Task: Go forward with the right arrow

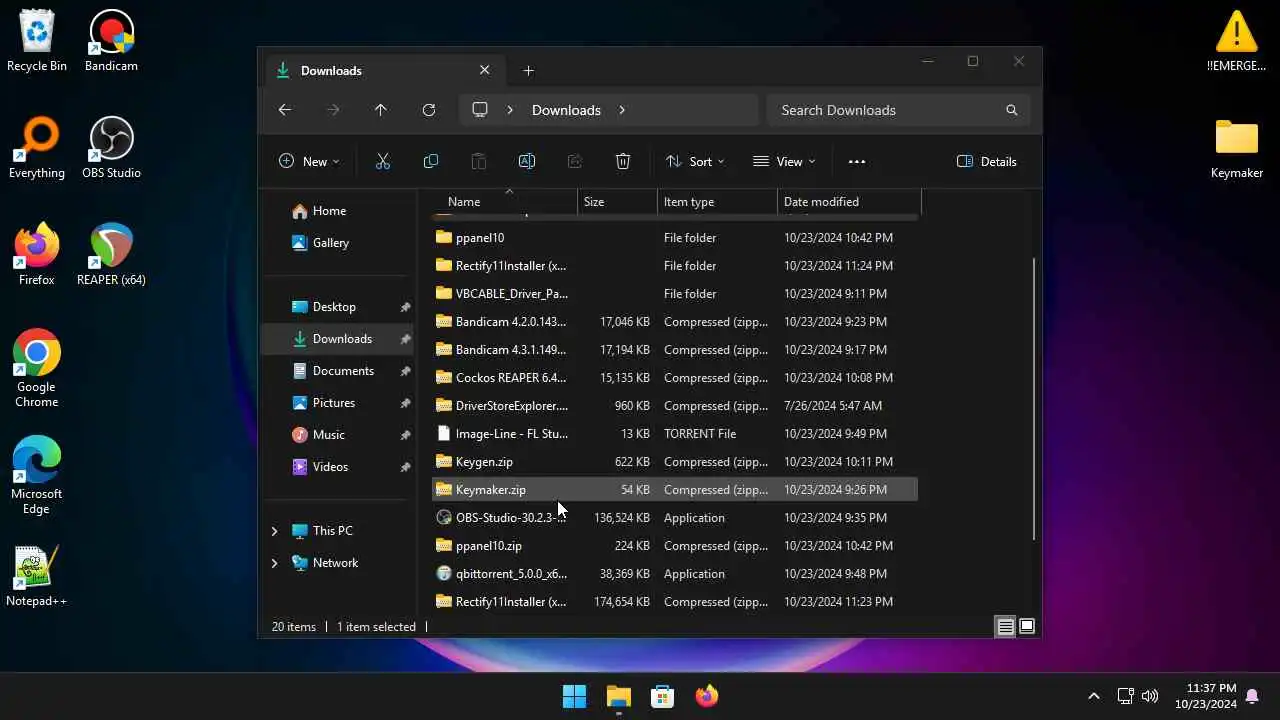Action: 333,110
